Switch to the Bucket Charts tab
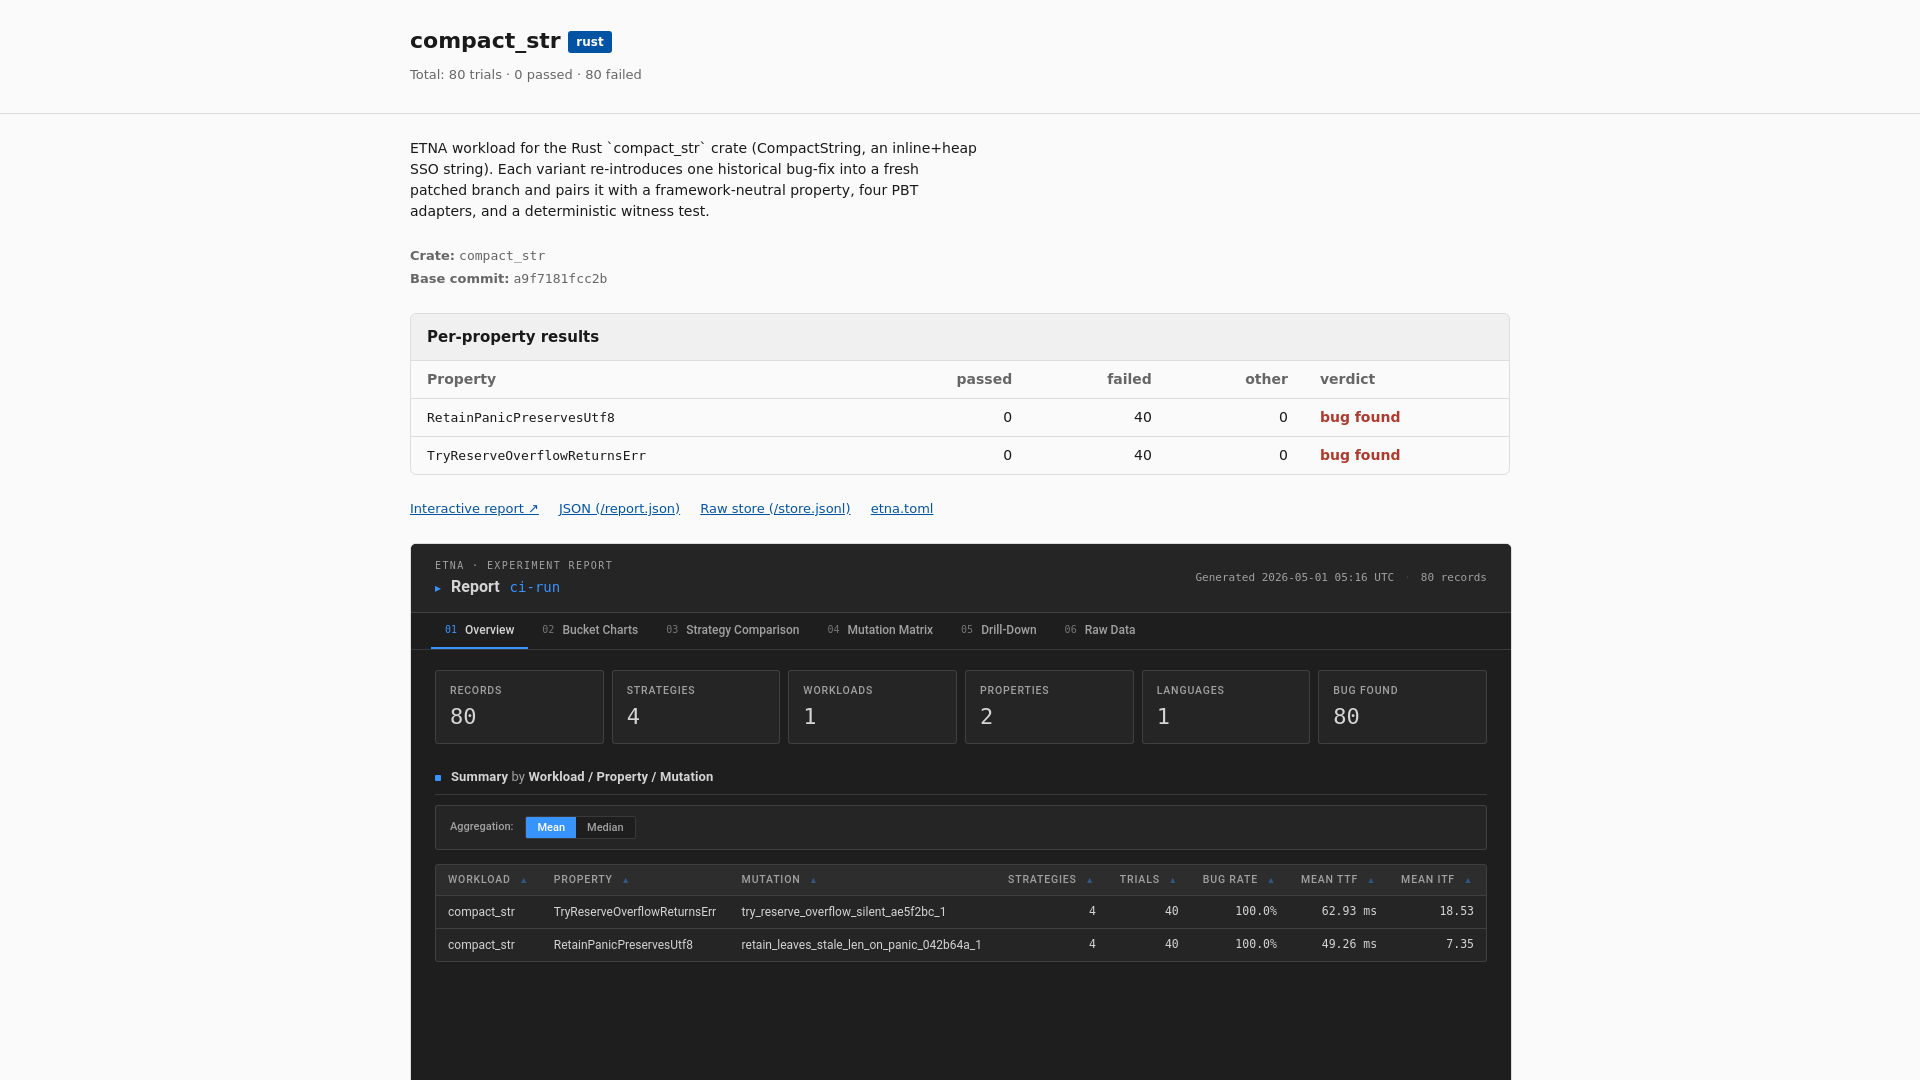The image size is (1920, 1080). (590, 630)
